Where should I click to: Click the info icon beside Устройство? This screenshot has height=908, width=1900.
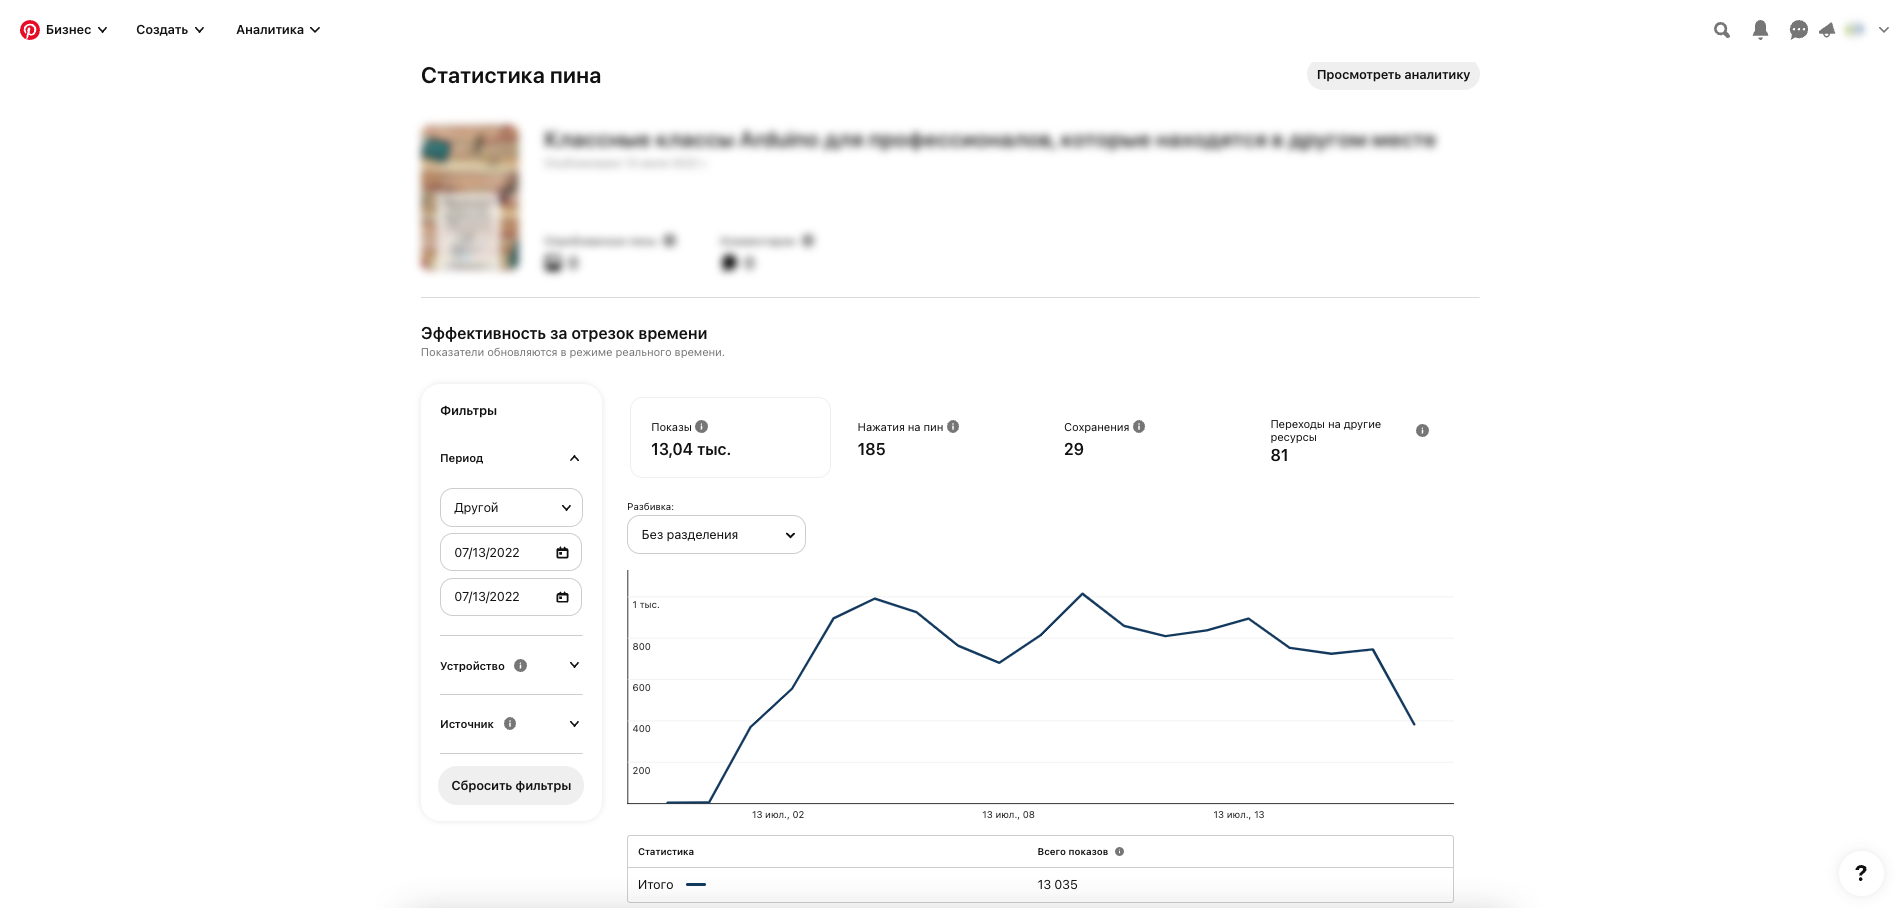(520, 666)
